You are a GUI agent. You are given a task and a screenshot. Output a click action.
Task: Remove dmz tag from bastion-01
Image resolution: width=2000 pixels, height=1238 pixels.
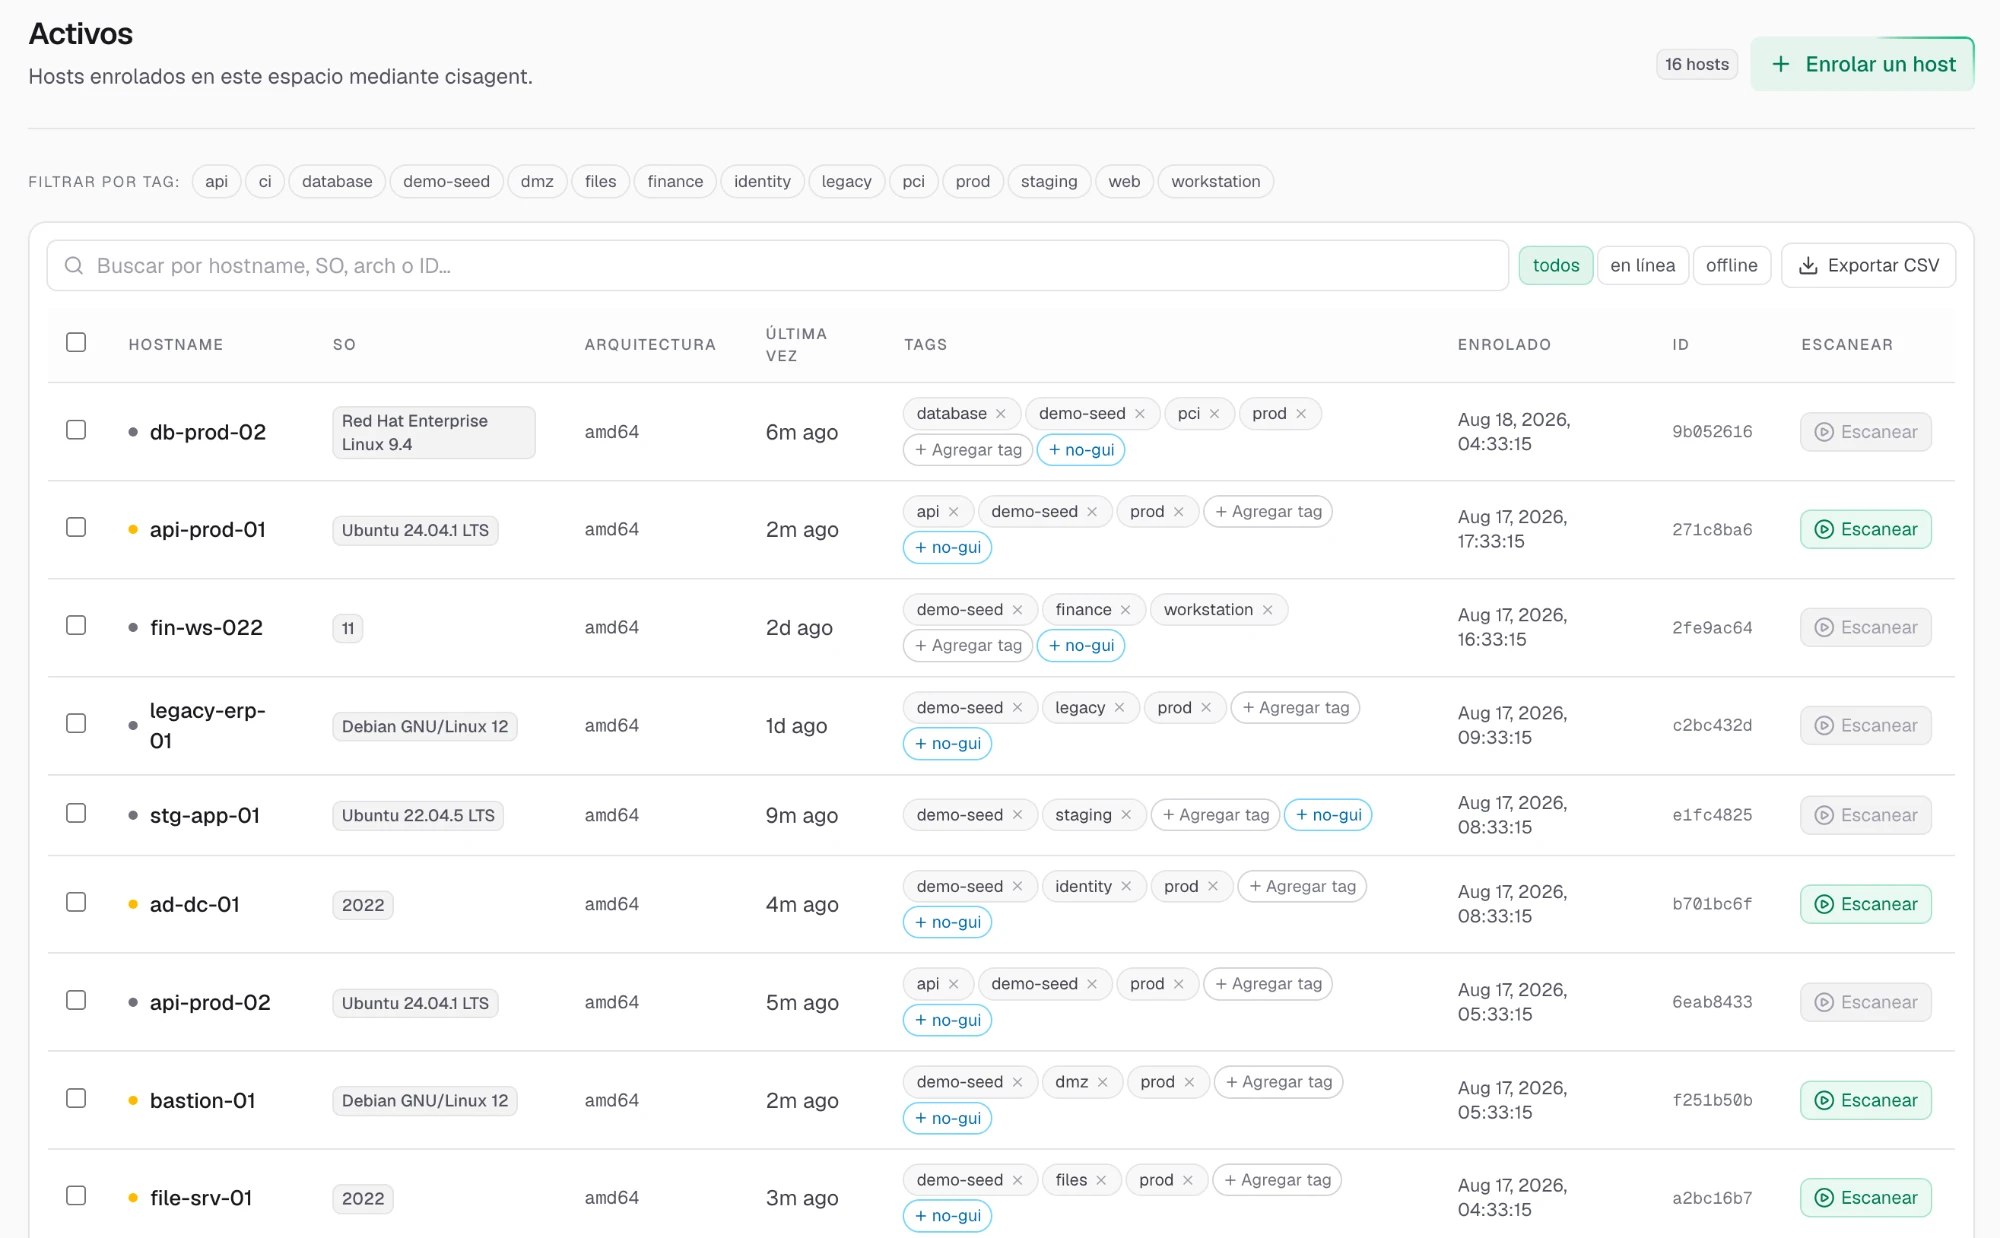click(1102, 1083)
